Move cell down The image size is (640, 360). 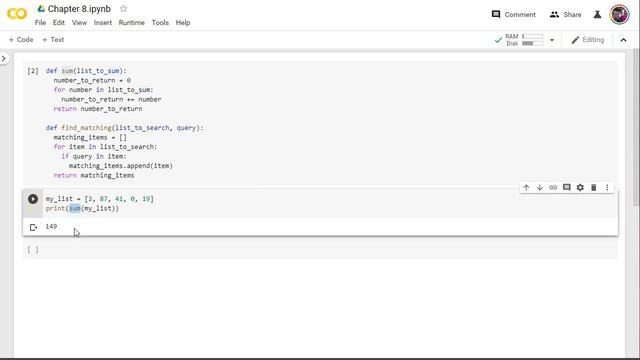click(x=540, y=187)
